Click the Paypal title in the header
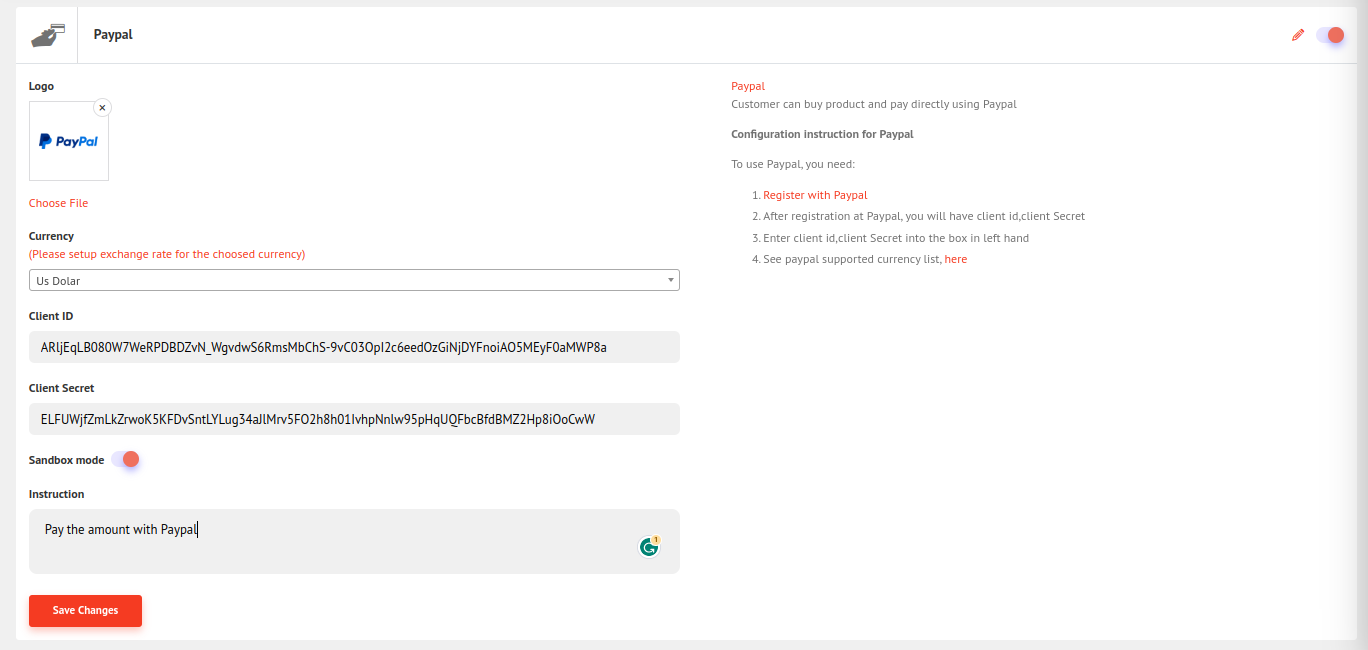 pos(113,35)
